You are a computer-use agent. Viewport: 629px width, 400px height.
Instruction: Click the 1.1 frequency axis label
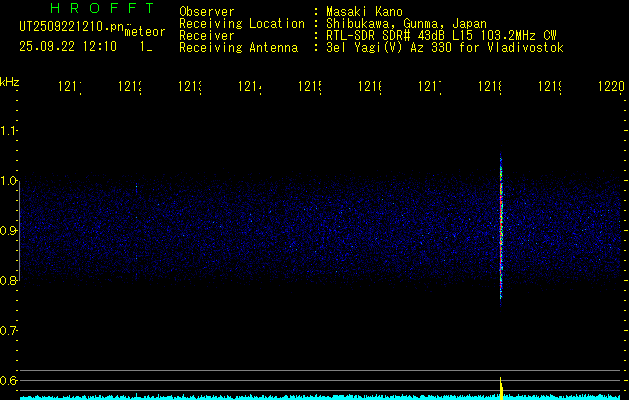[x=9, y=130]
